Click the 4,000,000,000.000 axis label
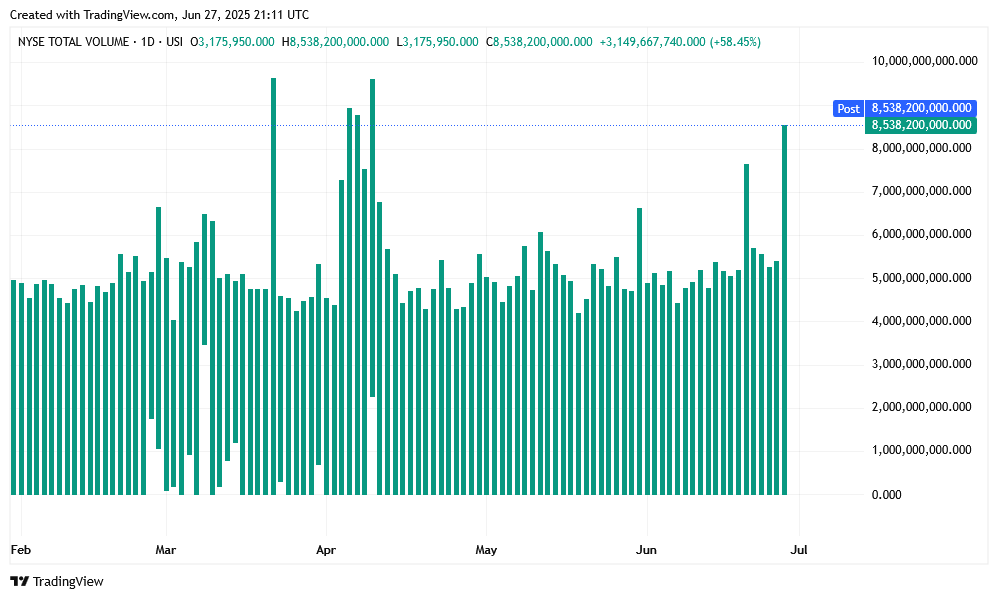 (x=921, y=321)
